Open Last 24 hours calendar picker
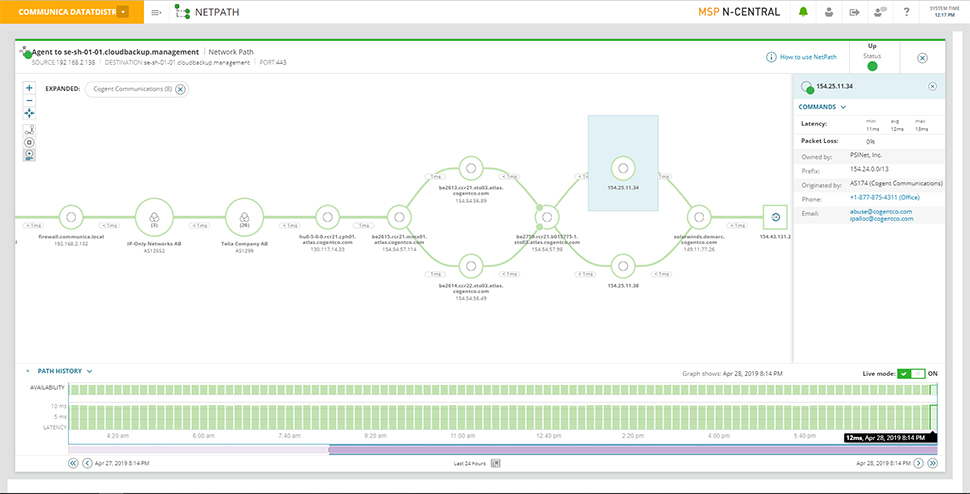The height and width of the screenshot is (494, 970). coord(496,462)
